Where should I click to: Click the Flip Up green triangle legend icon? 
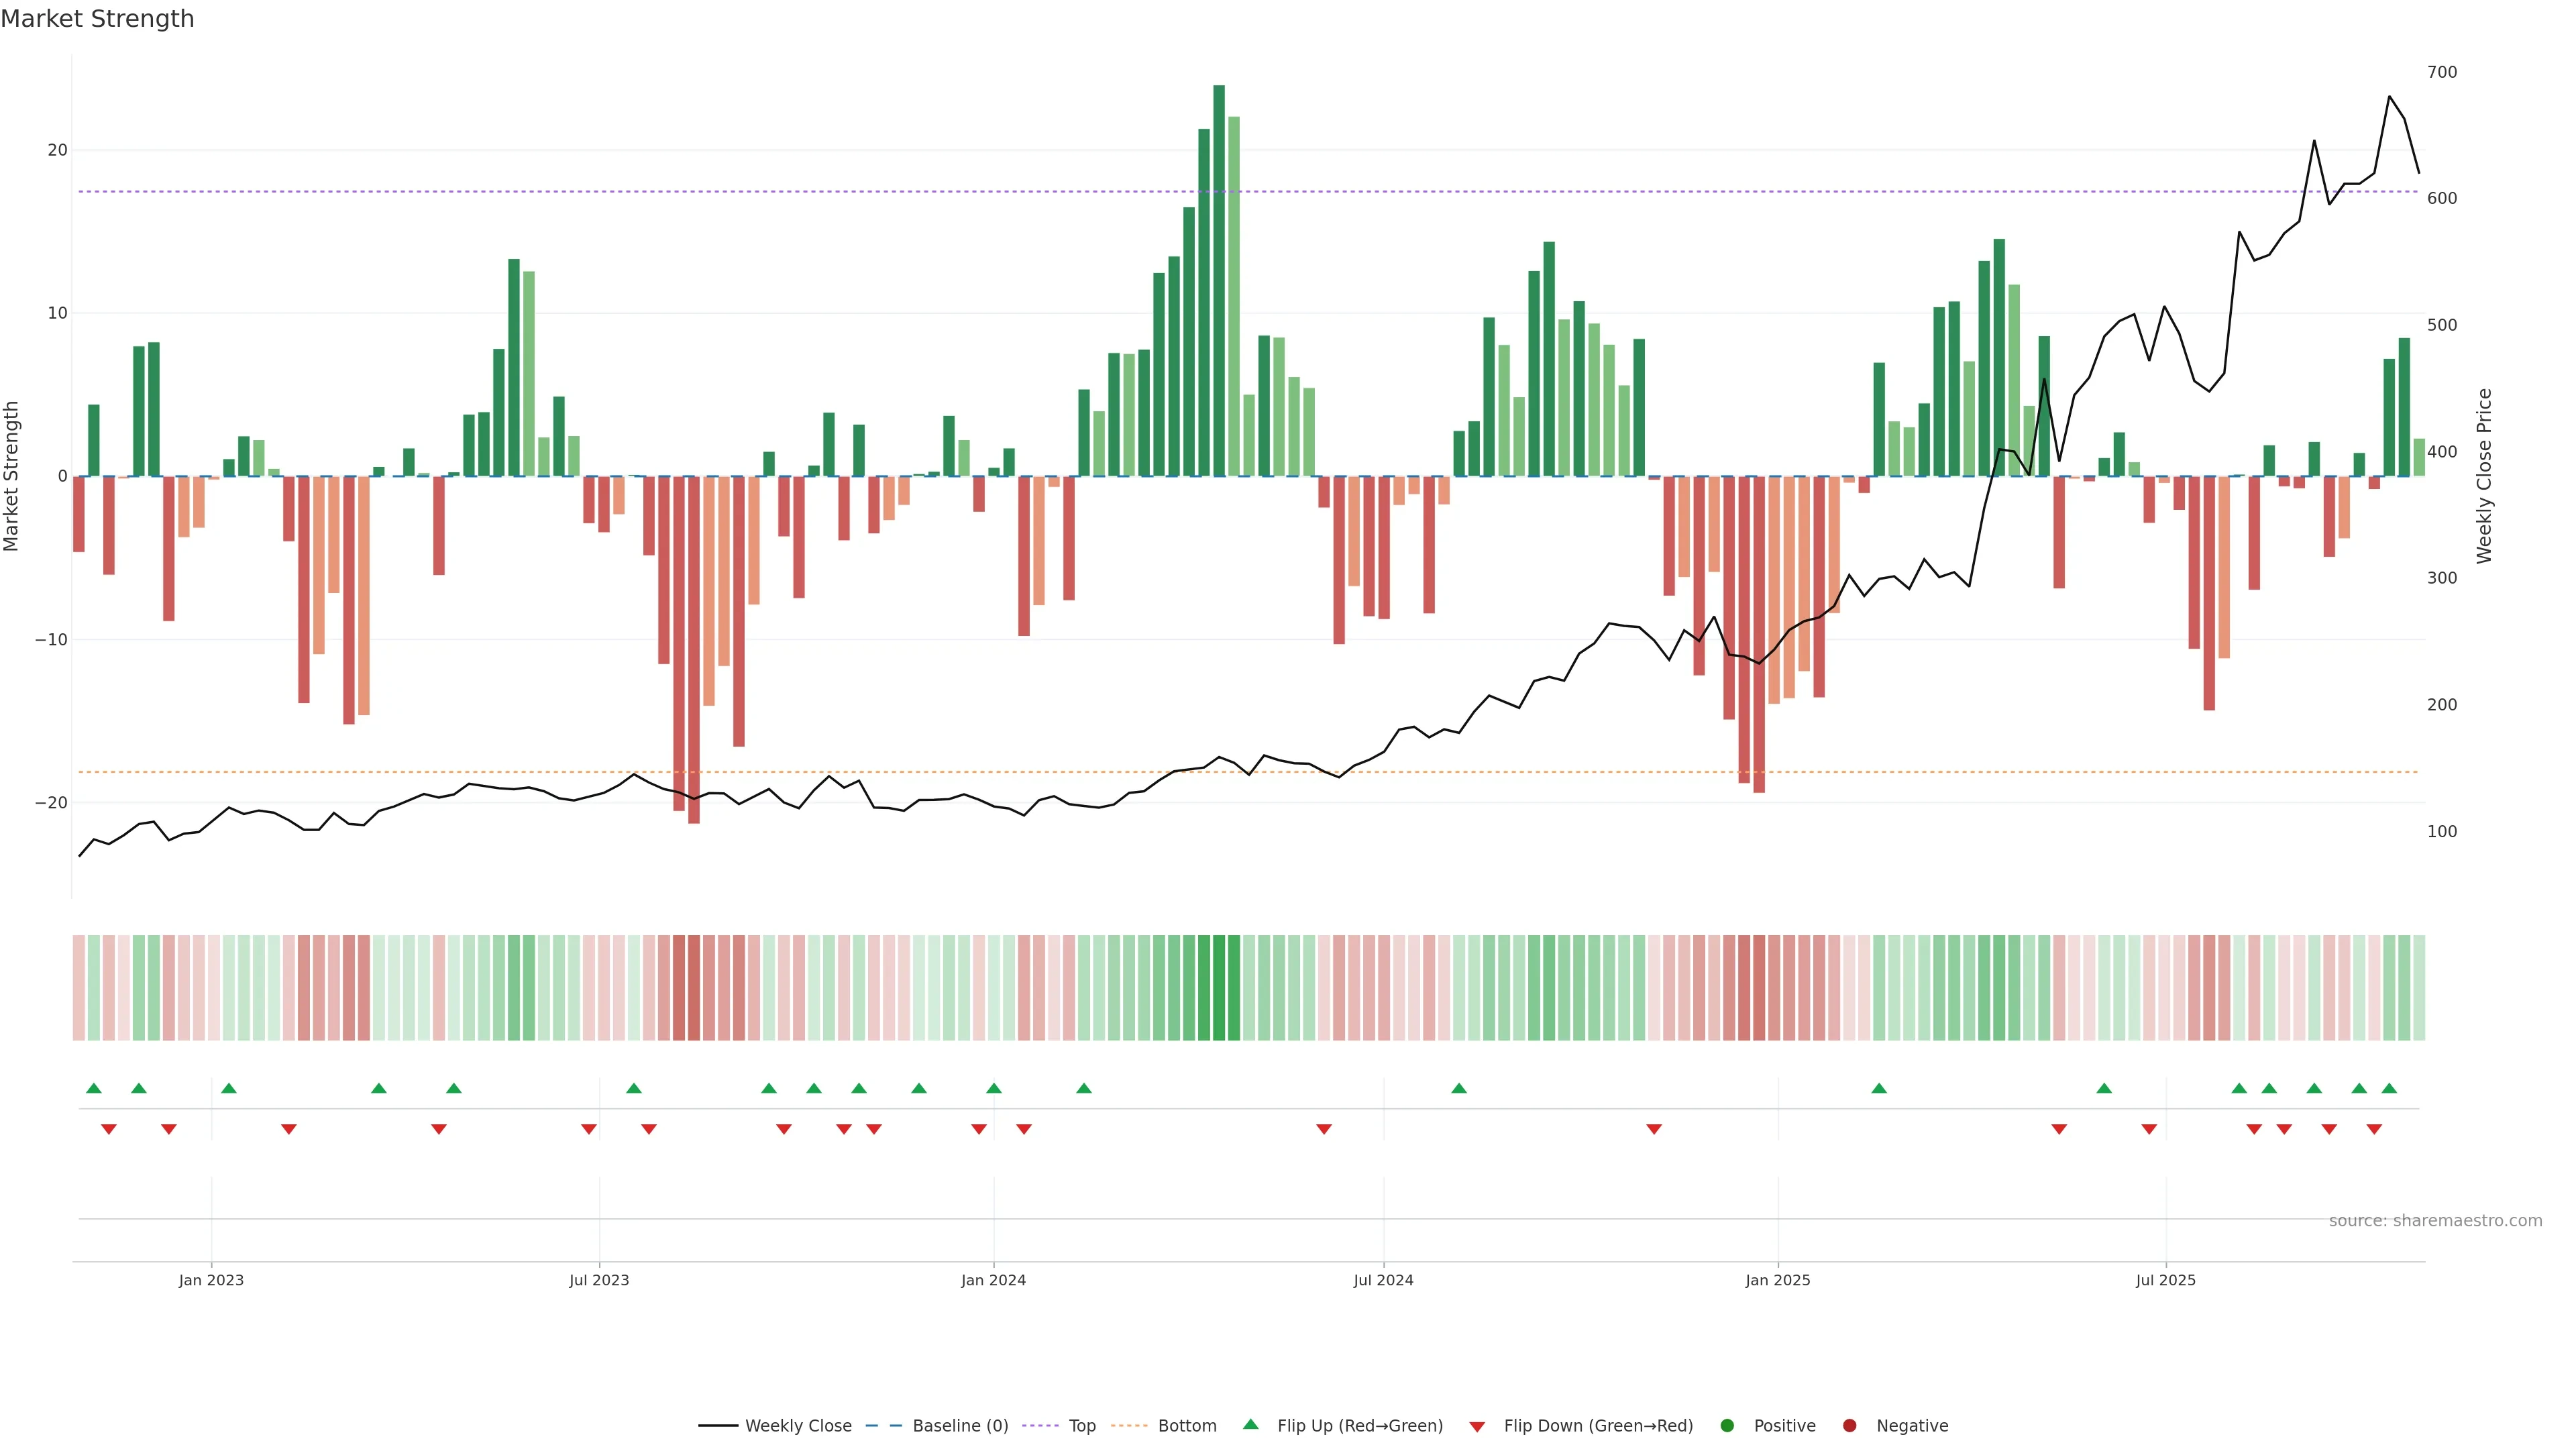(1250, 1425)
